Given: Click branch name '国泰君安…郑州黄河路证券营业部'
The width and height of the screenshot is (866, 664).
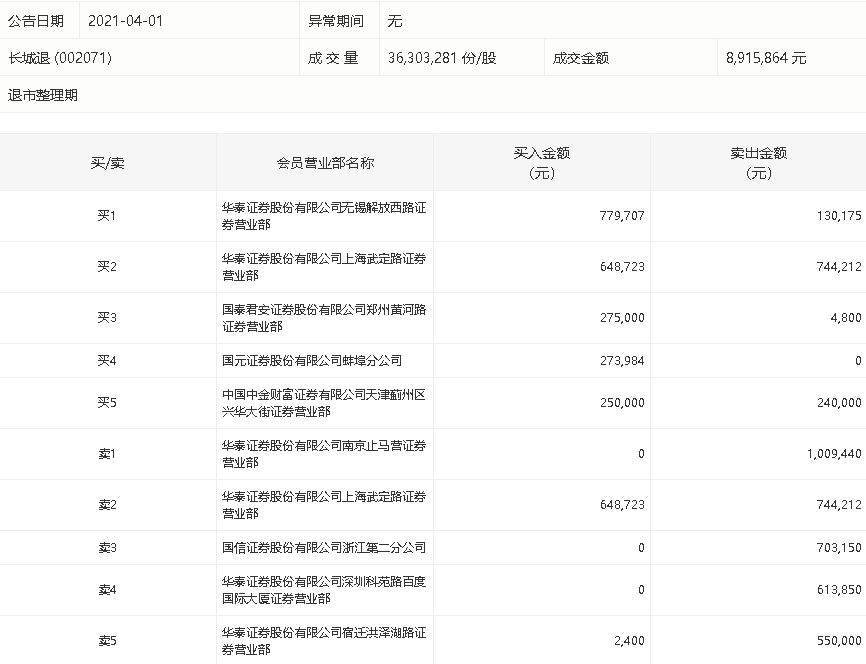Looking at the screenshot, I should [x=324, y=318].
